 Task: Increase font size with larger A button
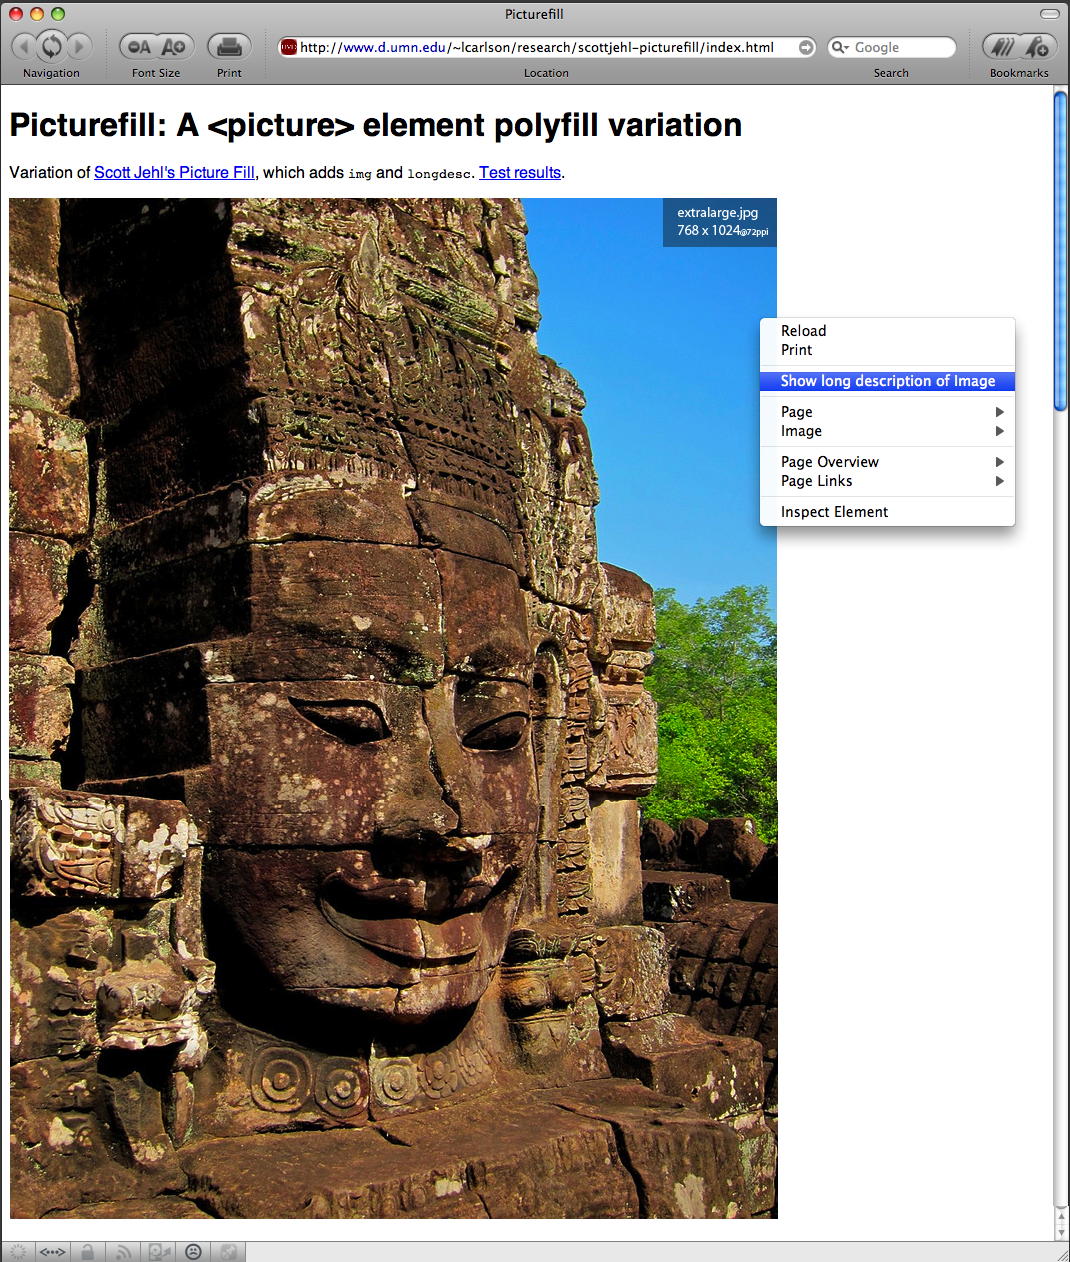(x=174, y=47)
